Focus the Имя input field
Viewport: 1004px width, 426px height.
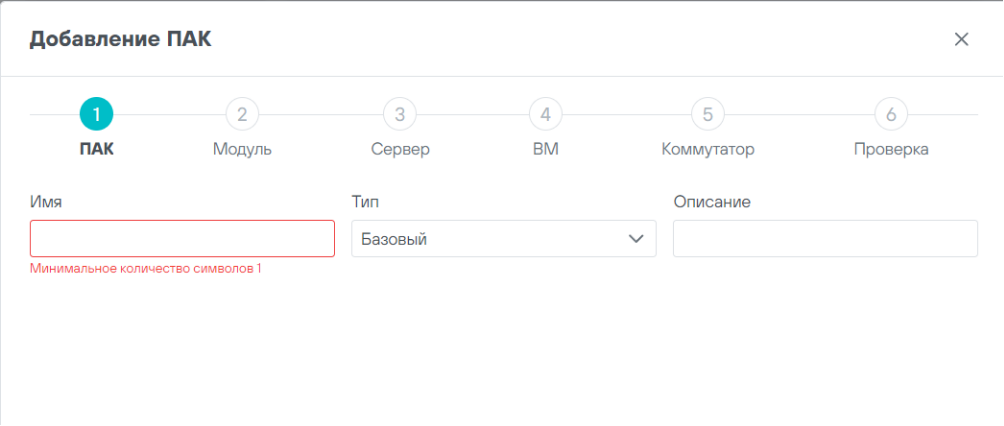click(x=182, y=239)
